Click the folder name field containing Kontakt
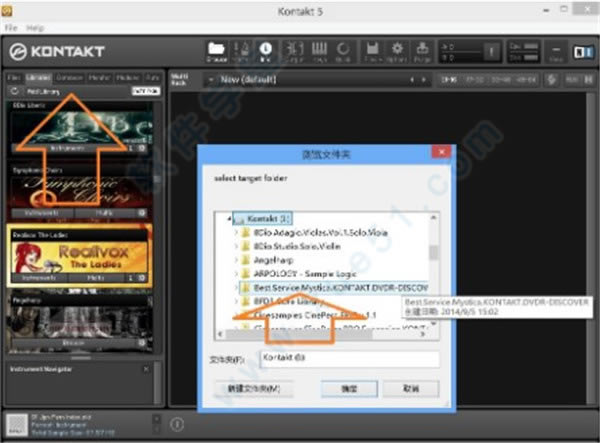Viewport: 600px width, 443px height. click(x=349, y=359)
